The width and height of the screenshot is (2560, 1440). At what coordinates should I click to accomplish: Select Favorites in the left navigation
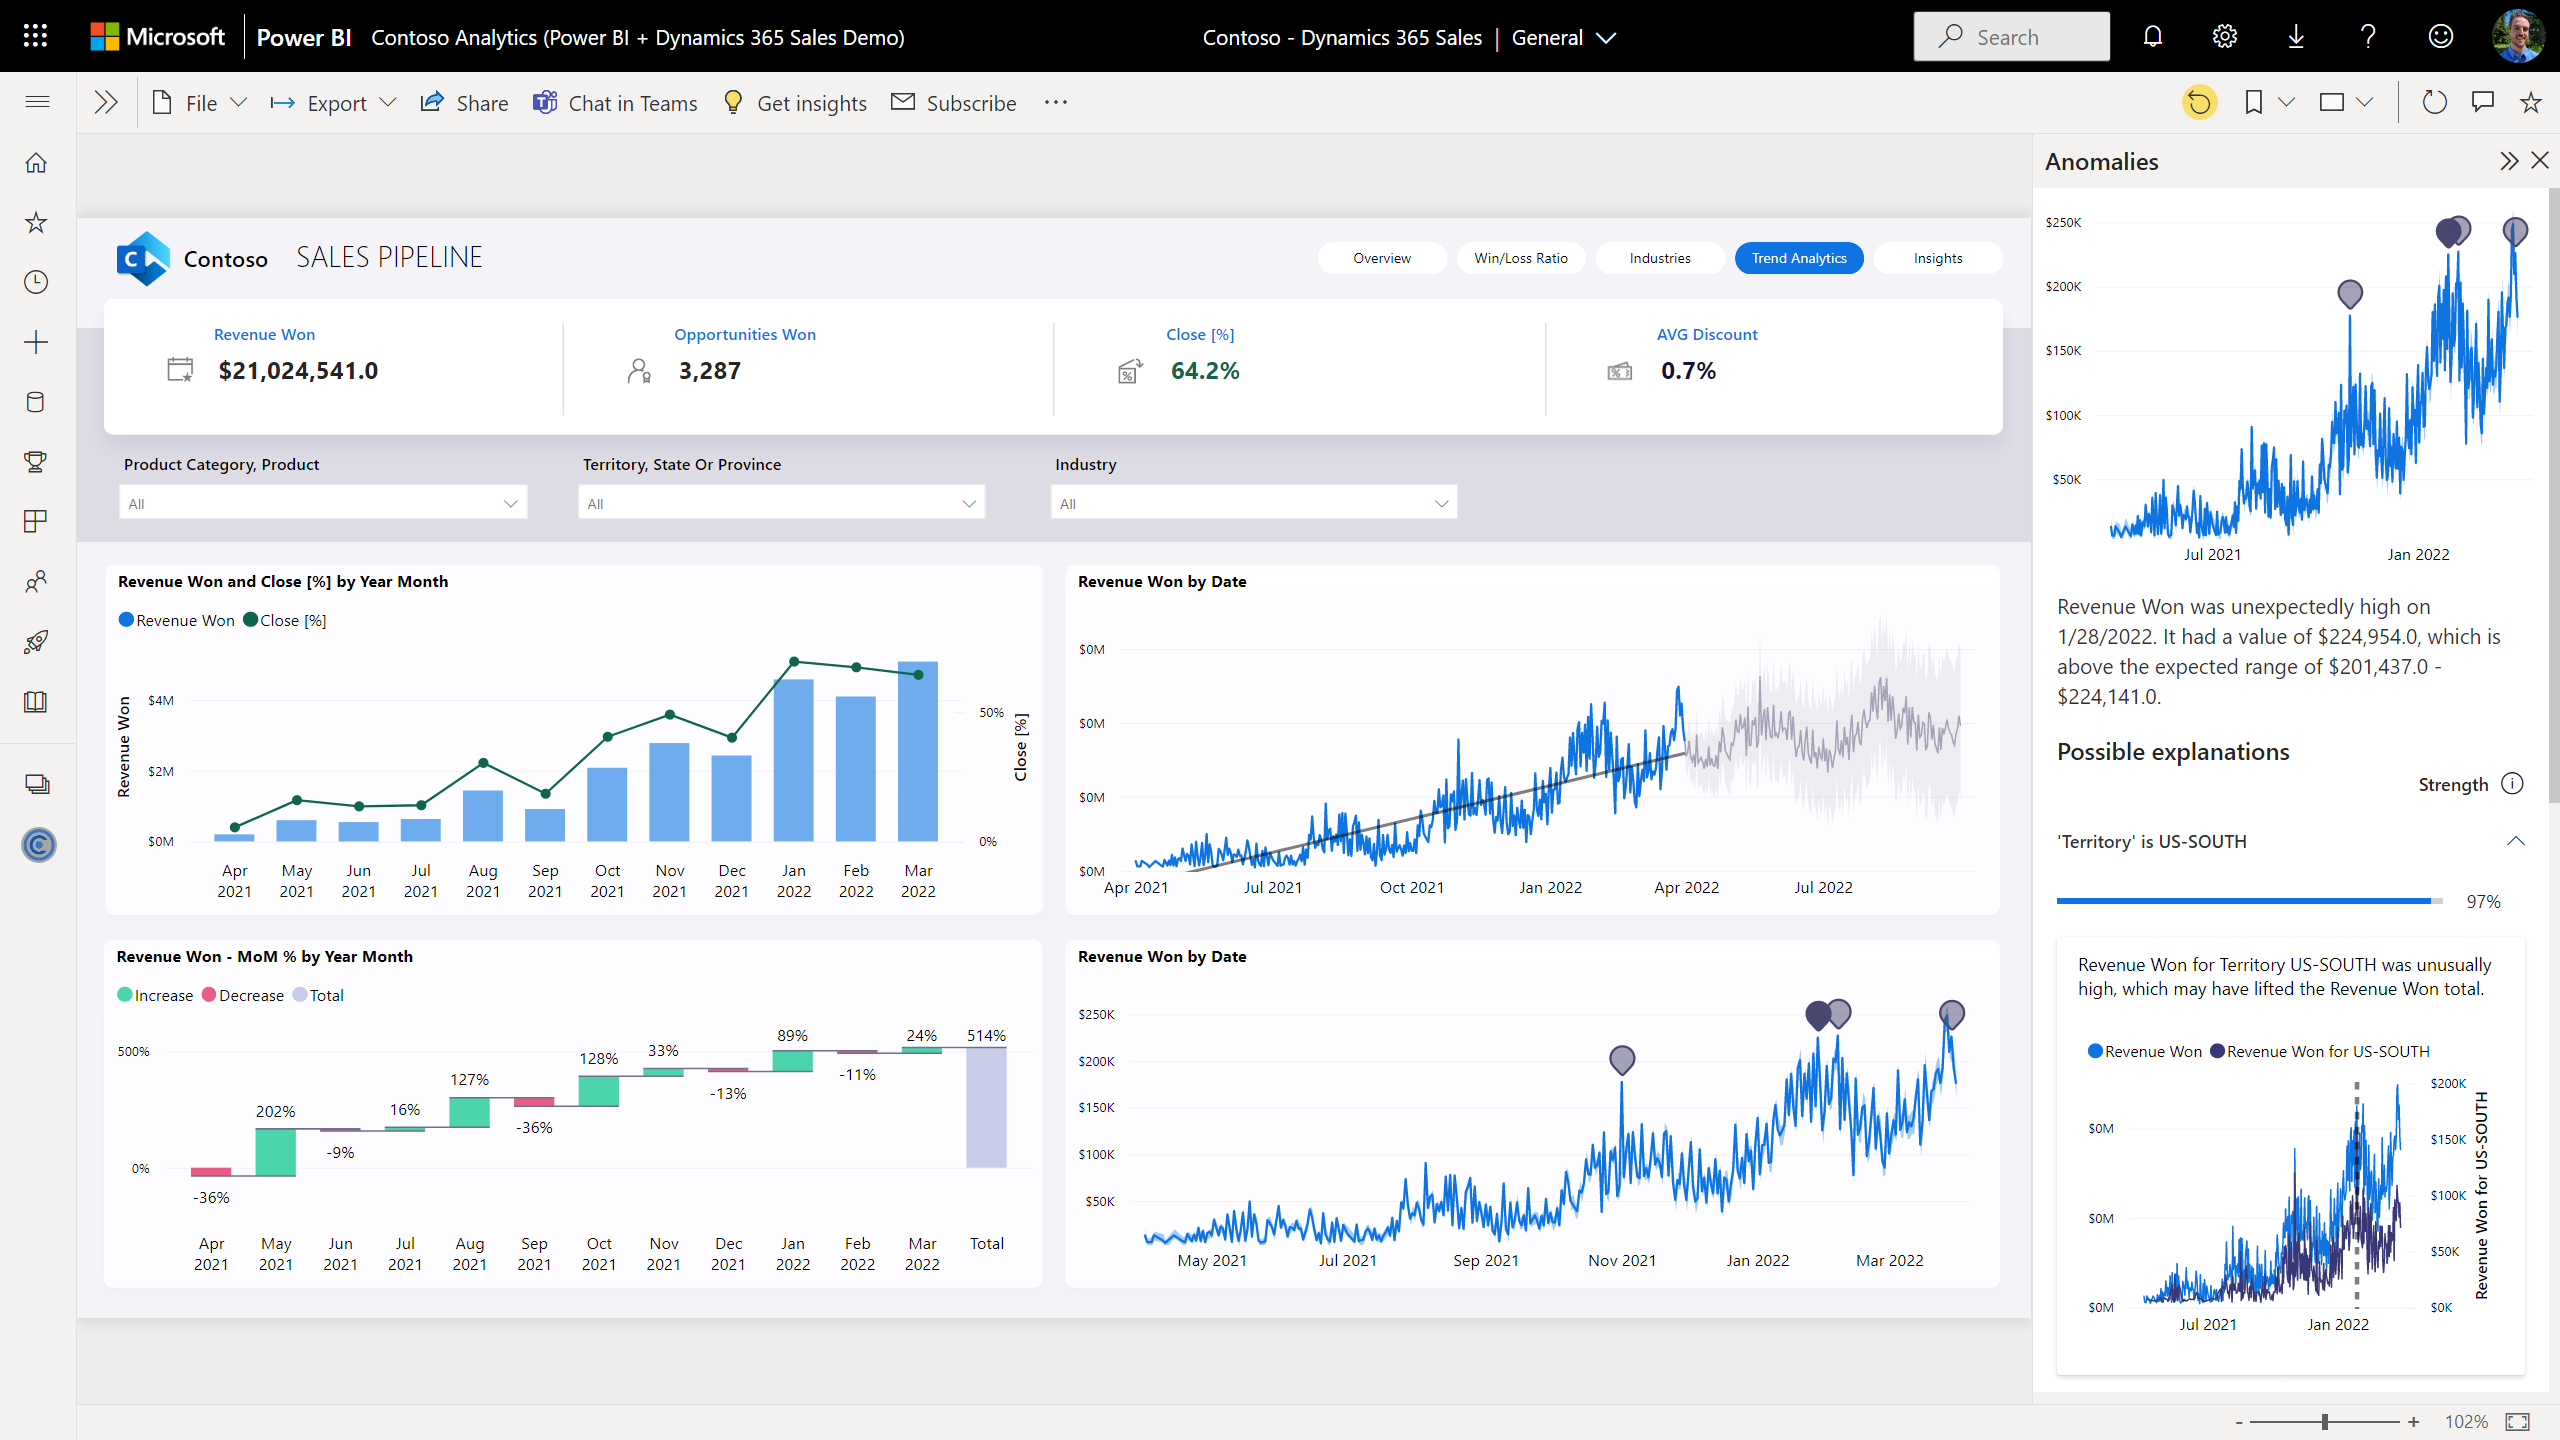(36, 222)
